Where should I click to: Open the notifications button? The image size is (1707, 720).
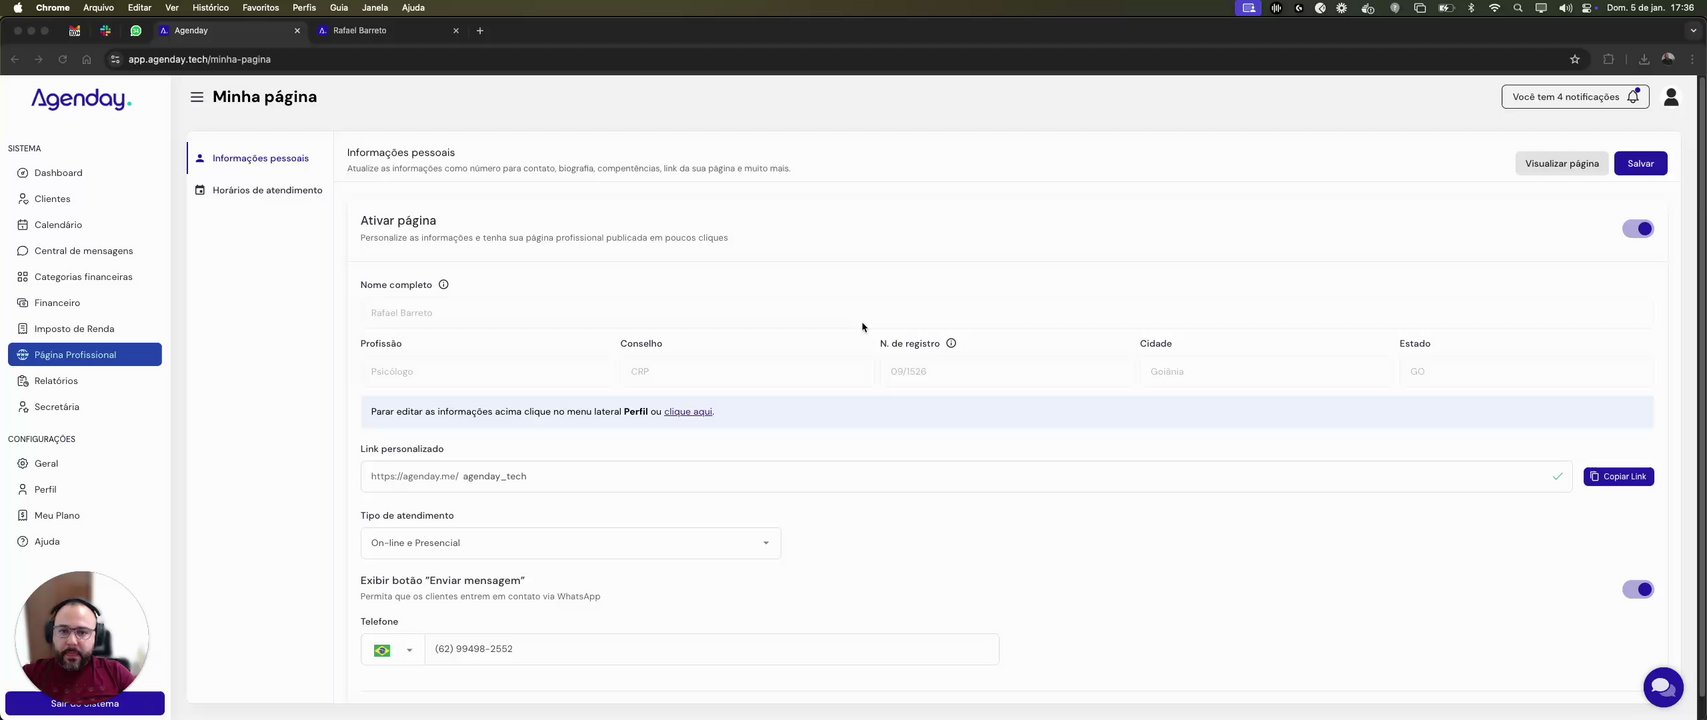1575,97
